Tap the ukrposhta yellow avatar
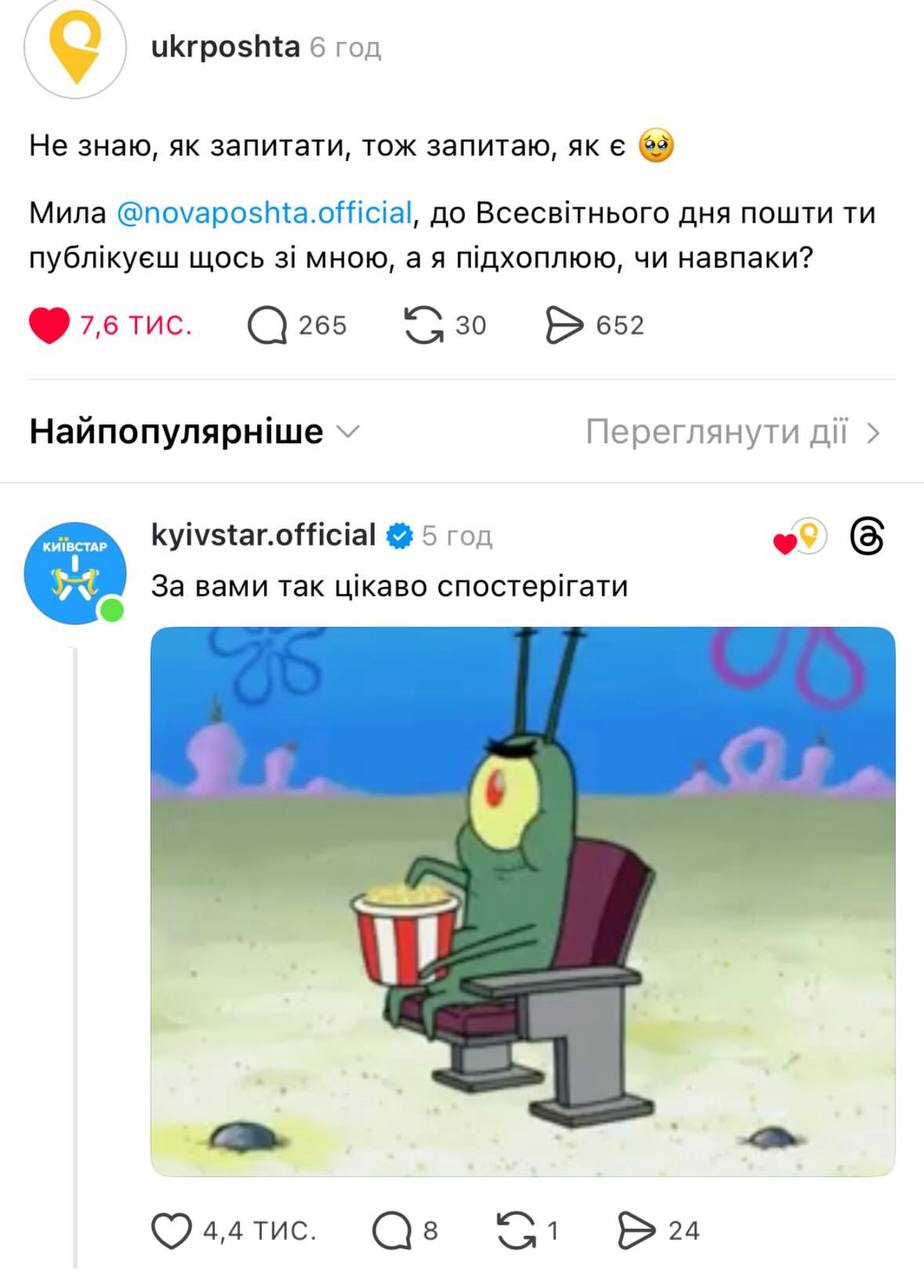 point(75,48)
